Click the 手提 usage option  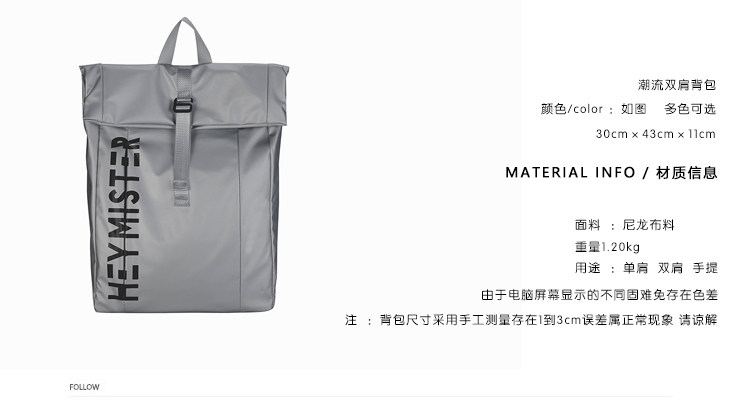point(705,268)
